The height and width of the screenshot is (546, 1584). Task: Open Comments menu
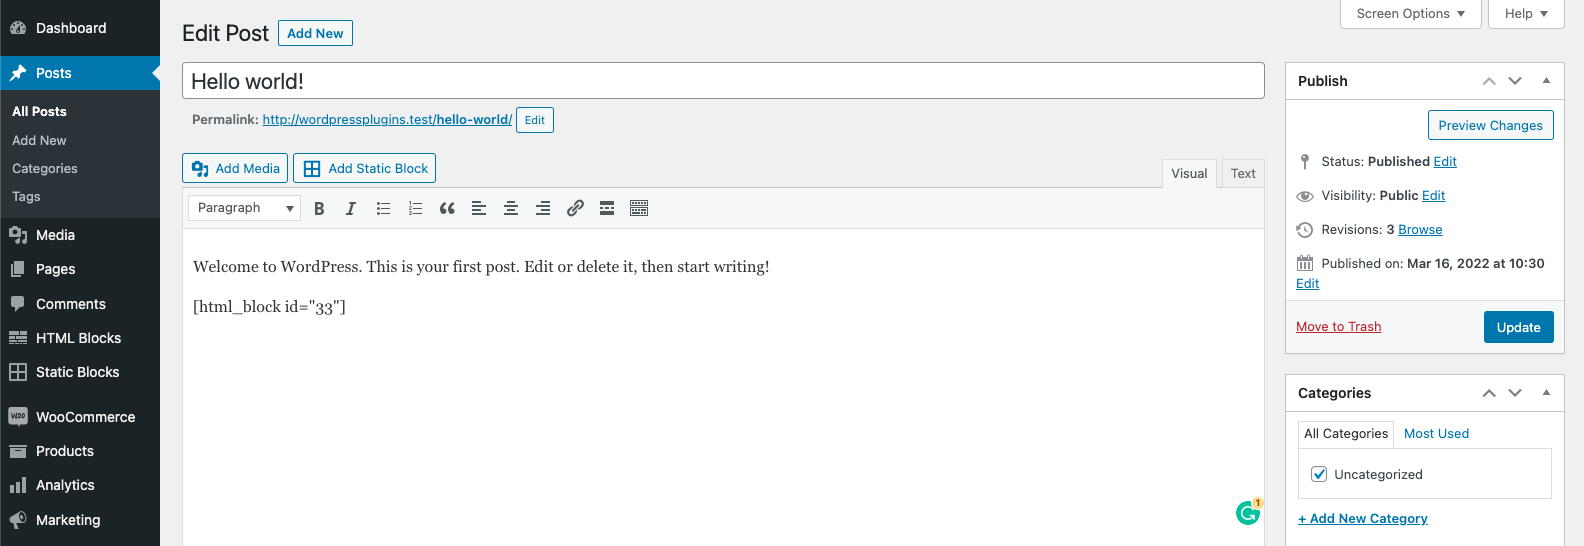click(80, 304)
